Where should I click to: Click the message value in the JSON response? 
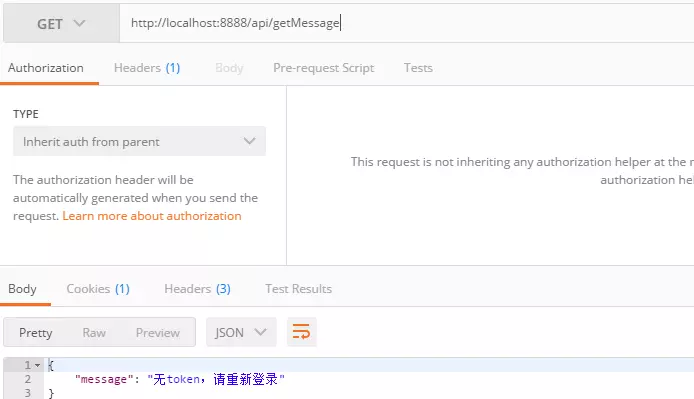[216, 379]
